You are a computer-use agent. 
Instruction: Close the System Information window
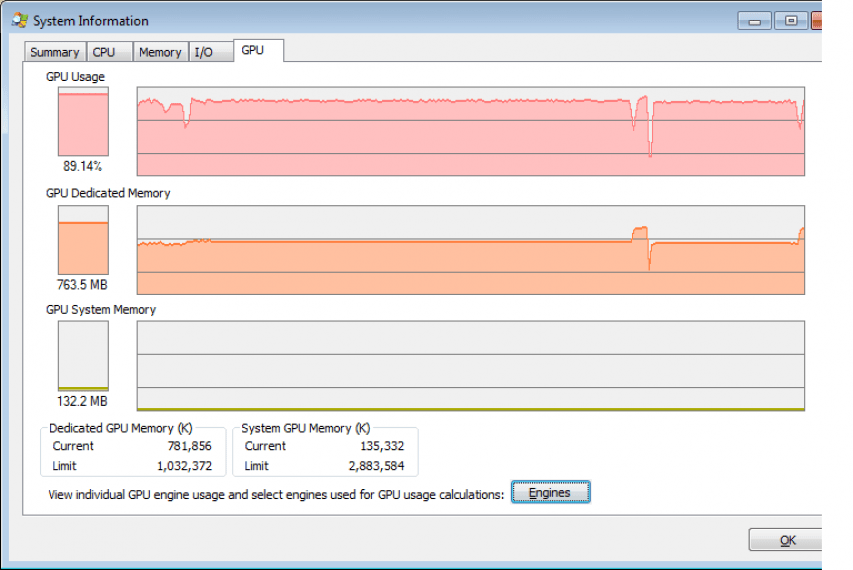[817, 21]
